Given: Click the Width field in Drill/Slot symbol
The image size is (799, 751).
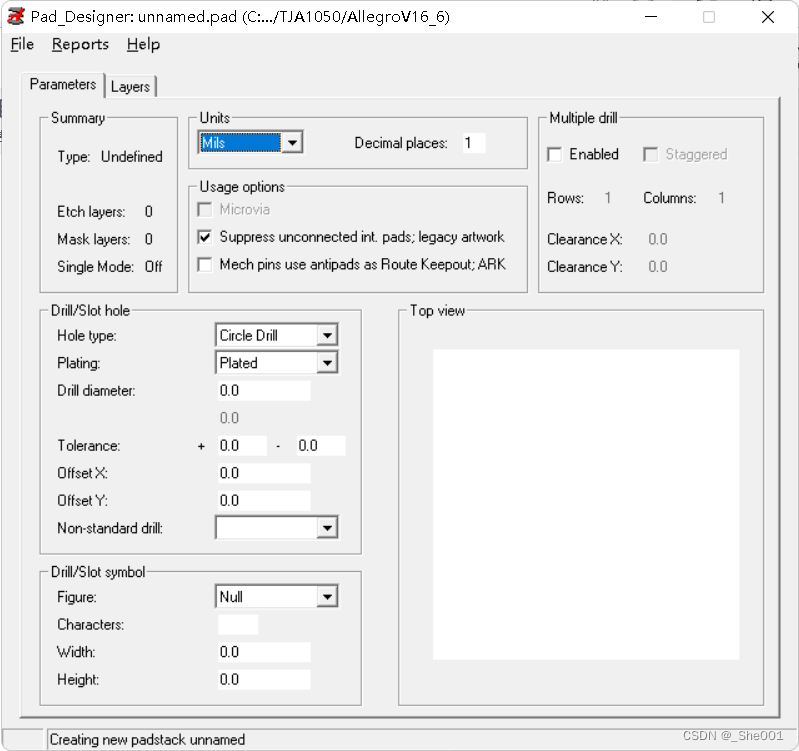Looking at the screenshot, I should [263, 652].
